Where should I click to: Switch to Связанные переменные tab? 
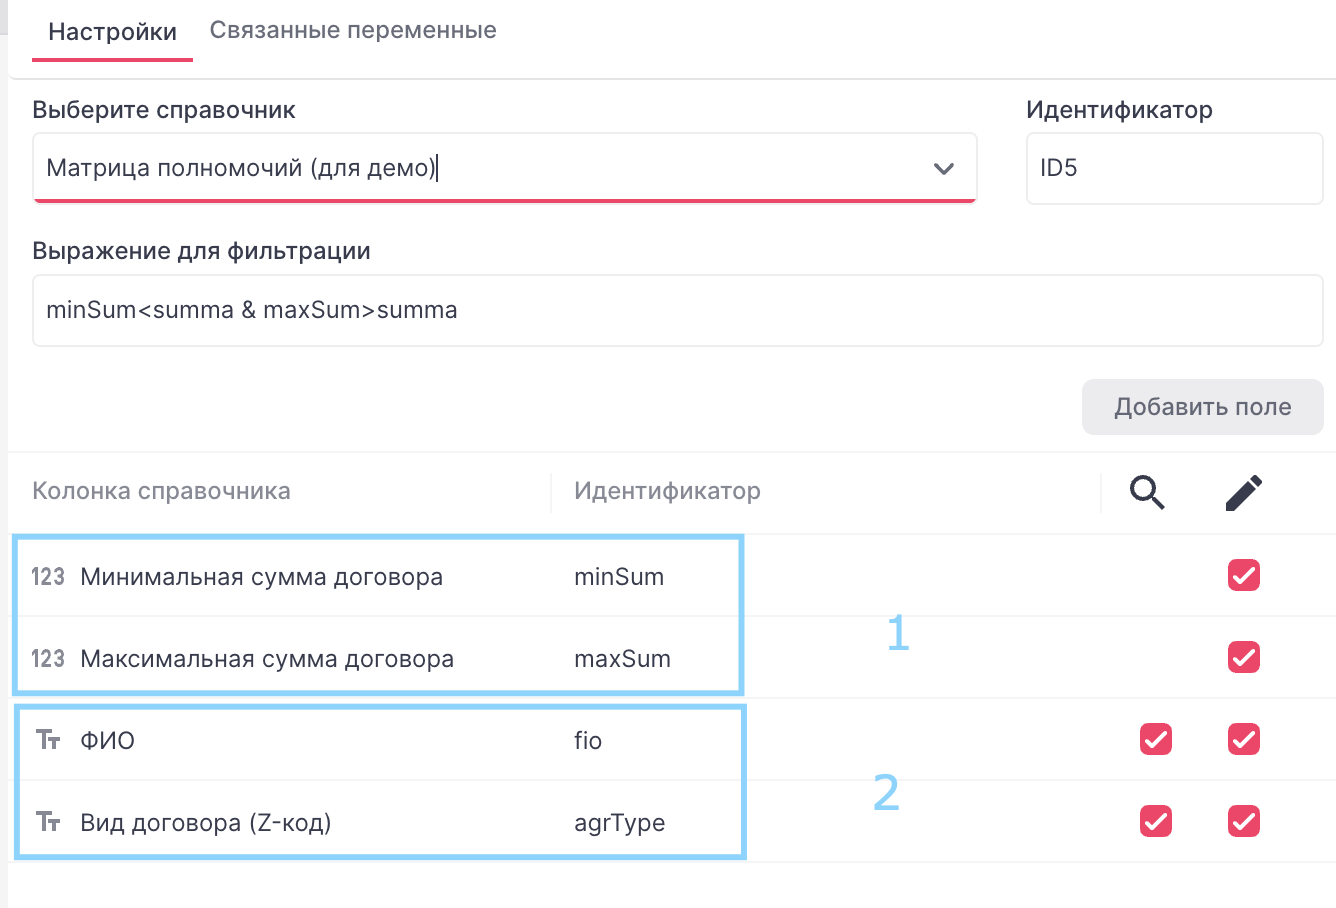(353, 30)
